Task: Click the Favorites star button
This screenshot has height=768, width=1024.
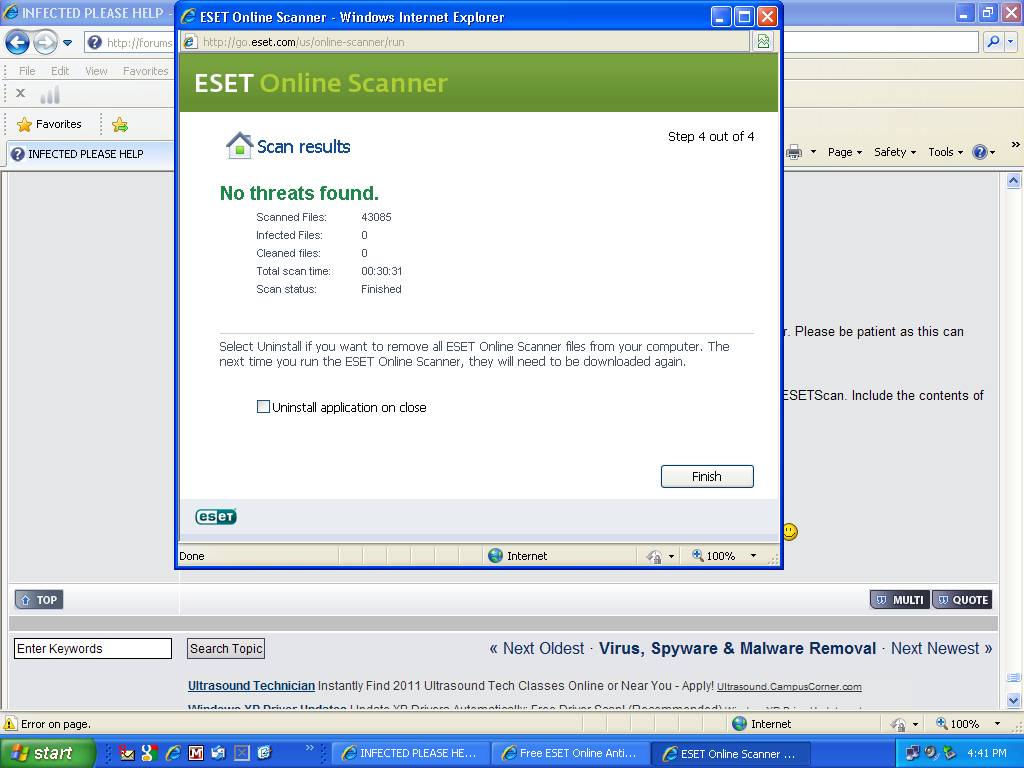Action: 50,124
